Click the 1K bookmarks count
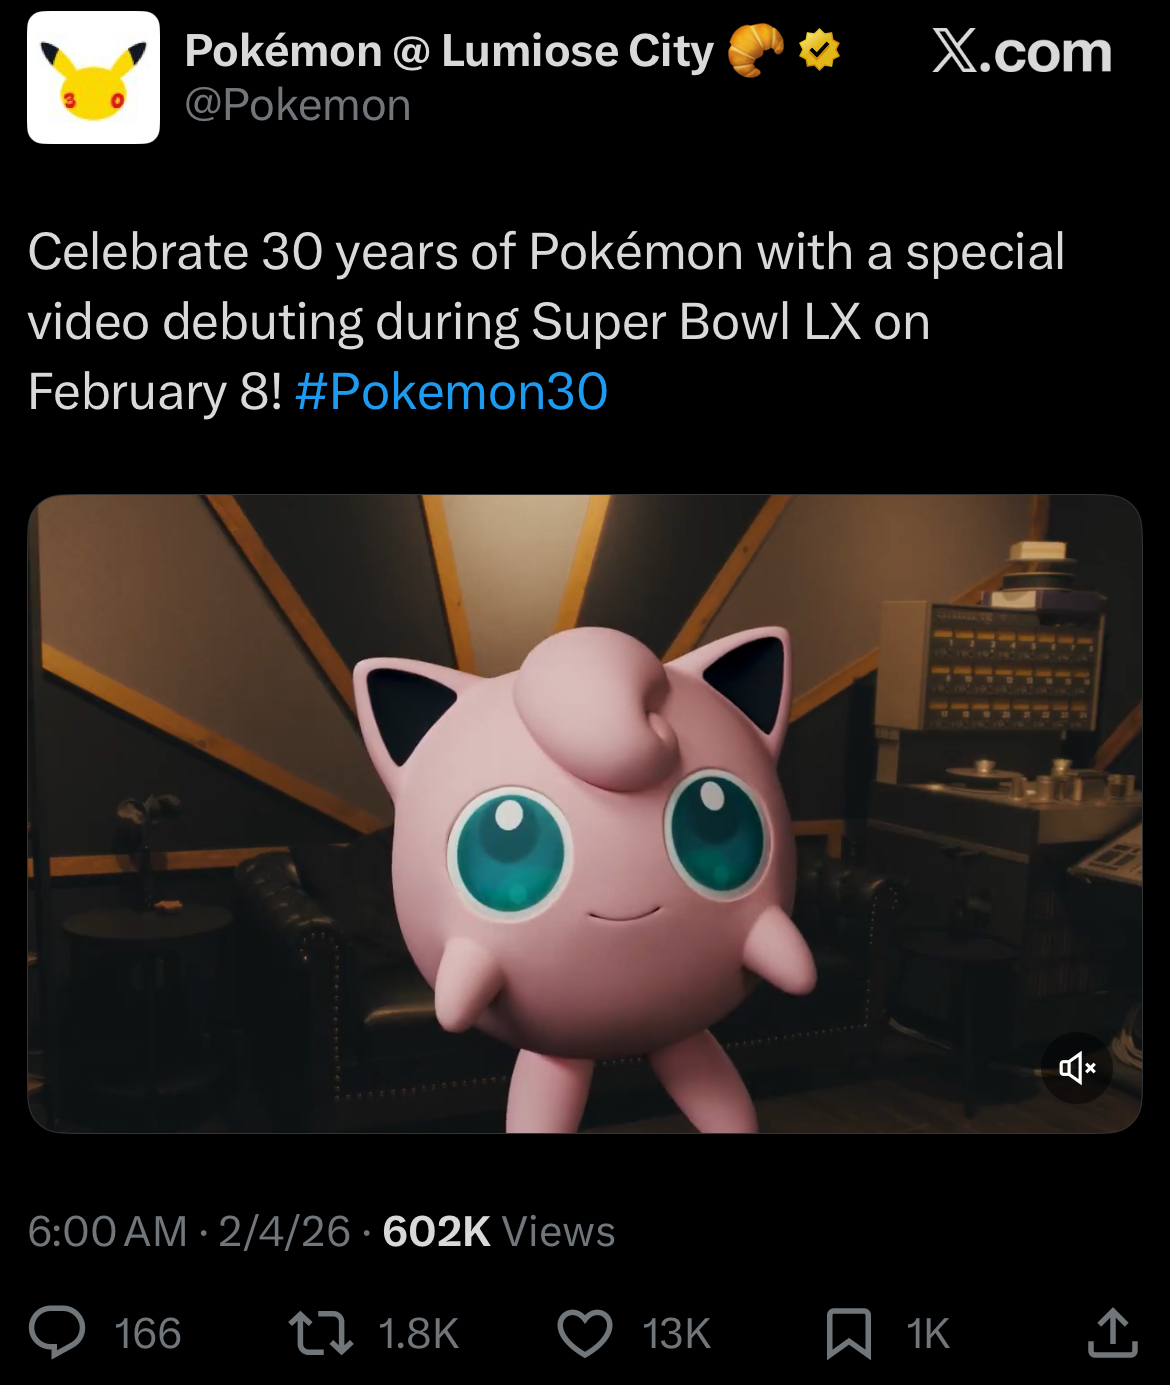 click(x=927, y=1334)
